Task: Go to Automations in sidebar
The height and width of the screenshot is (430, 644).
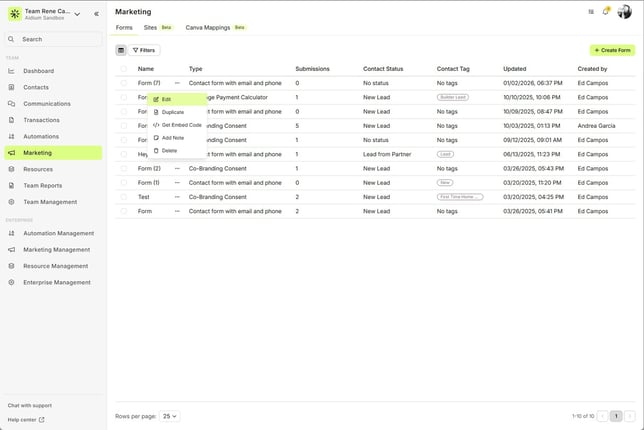Action: 41,136
